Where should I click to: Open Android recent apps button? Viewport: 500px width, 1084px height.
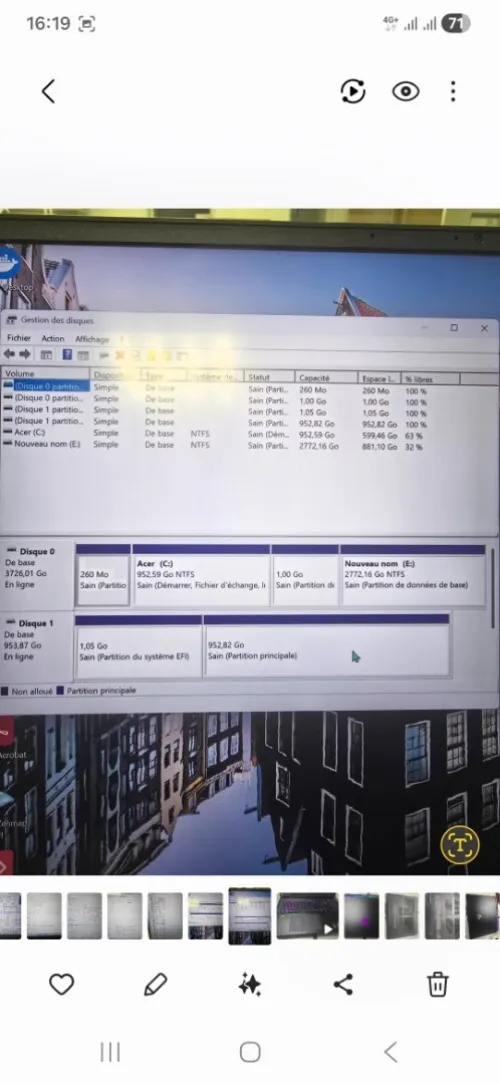coord(111,1052)
